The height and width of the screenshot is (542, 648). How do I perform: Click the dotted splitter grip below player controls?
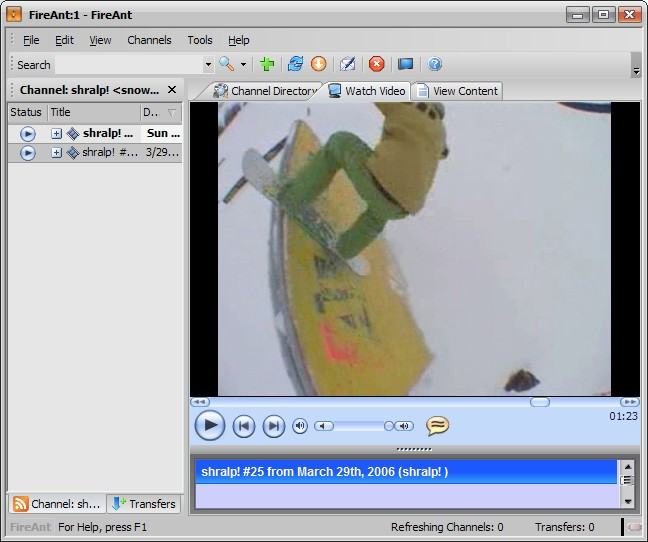tap(414, 449)
